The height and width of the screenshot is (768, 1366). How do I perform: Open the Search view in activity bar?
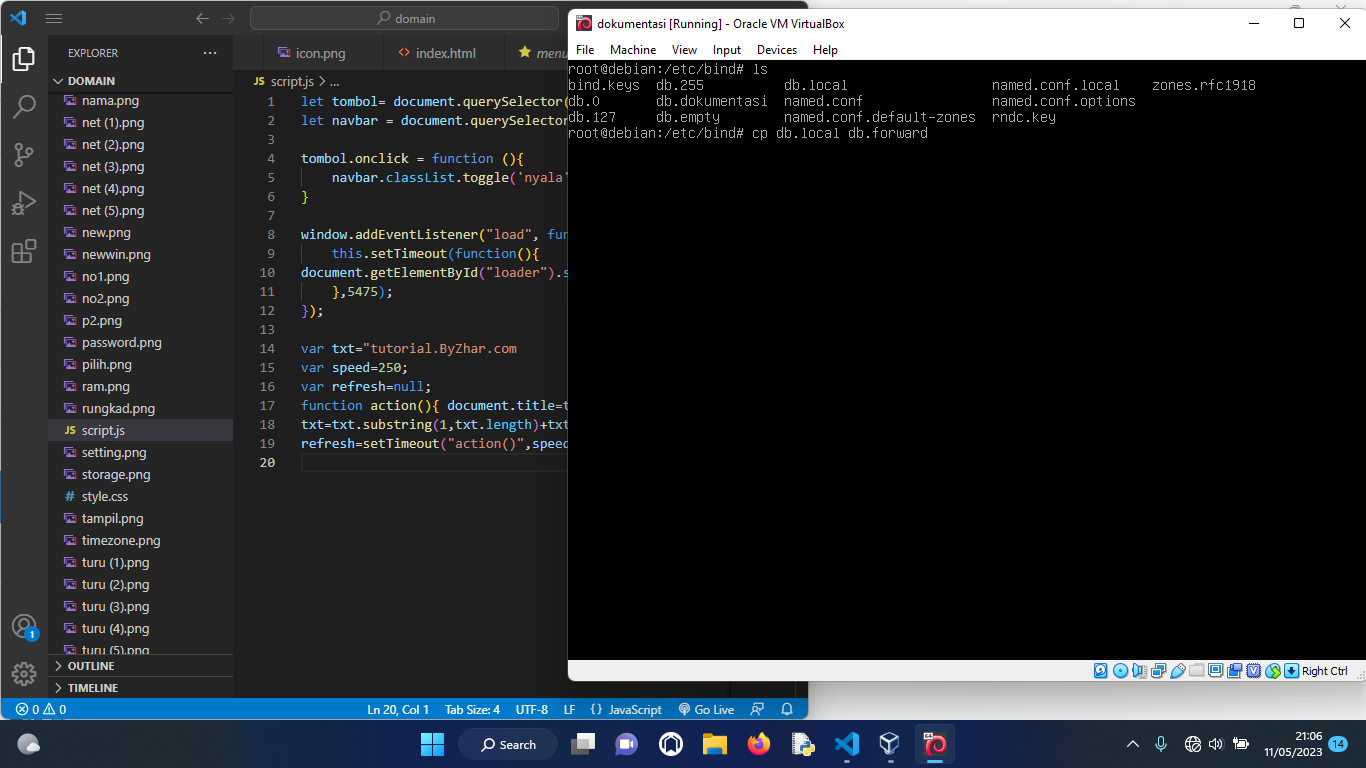point(24,107)
